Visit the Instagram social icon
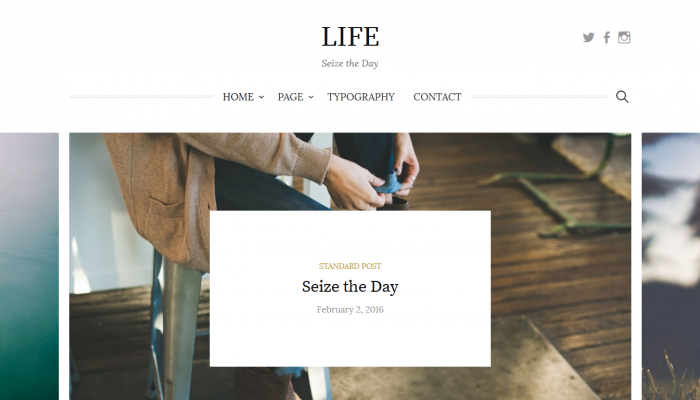The width and height of the screenshot is (700, 400). click(x=624, y=38)
